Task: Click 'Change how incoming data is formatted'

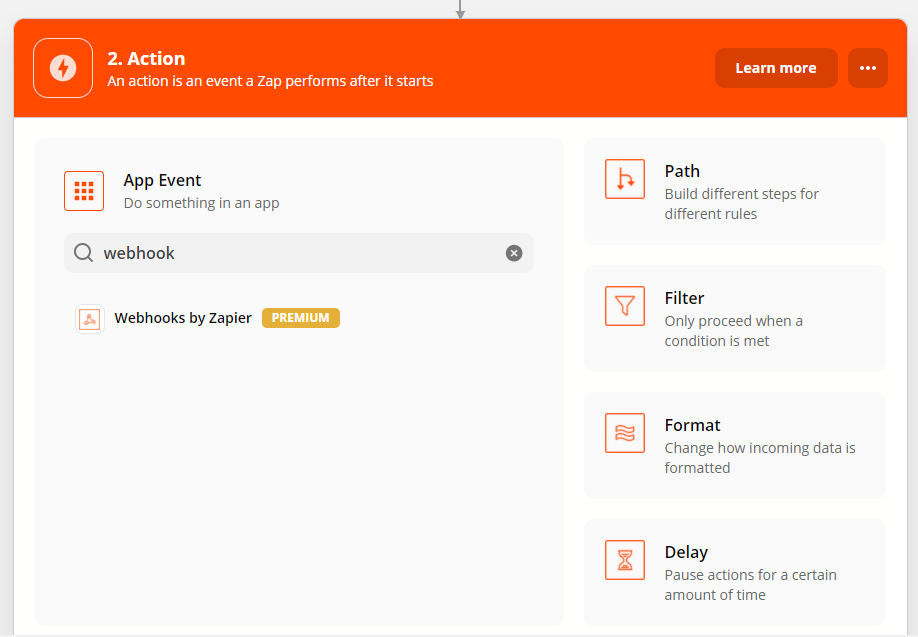Action: 760,458
